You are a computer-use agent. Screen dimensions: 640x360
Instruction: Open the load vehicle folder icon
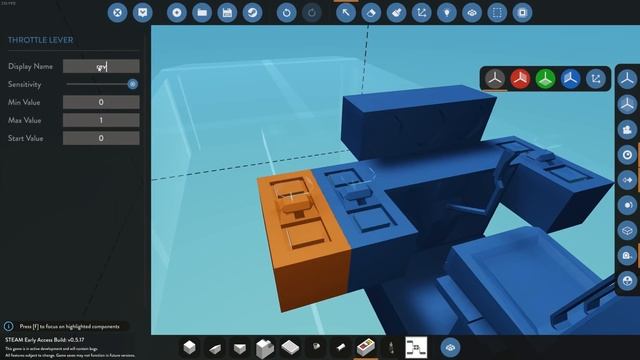pos(202,13)
